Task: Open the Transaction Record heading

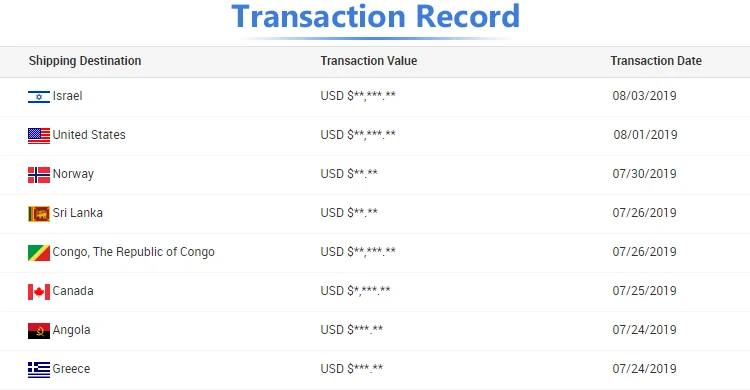Action: click(375, 17)
